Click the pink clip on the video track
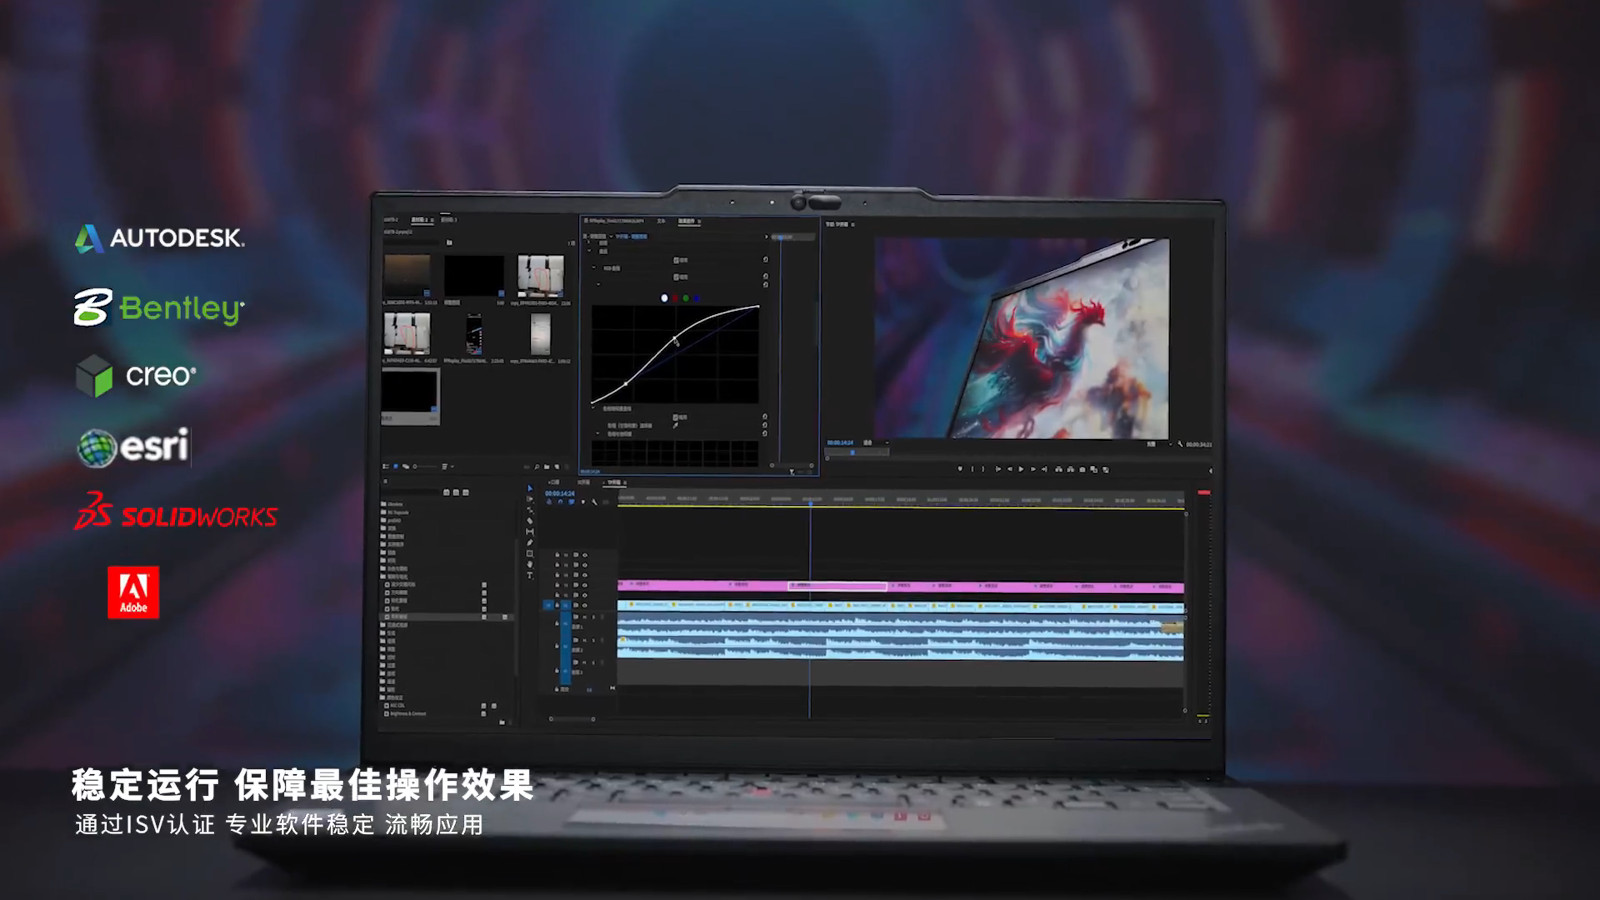 pyautogui.click(x=900, y=587)
